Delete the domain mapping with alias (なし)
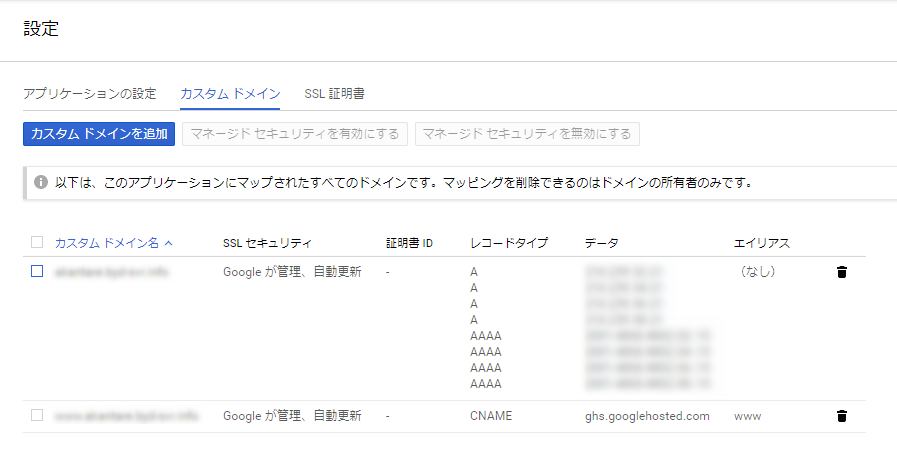The image size is (897, 467). (842, 272)
